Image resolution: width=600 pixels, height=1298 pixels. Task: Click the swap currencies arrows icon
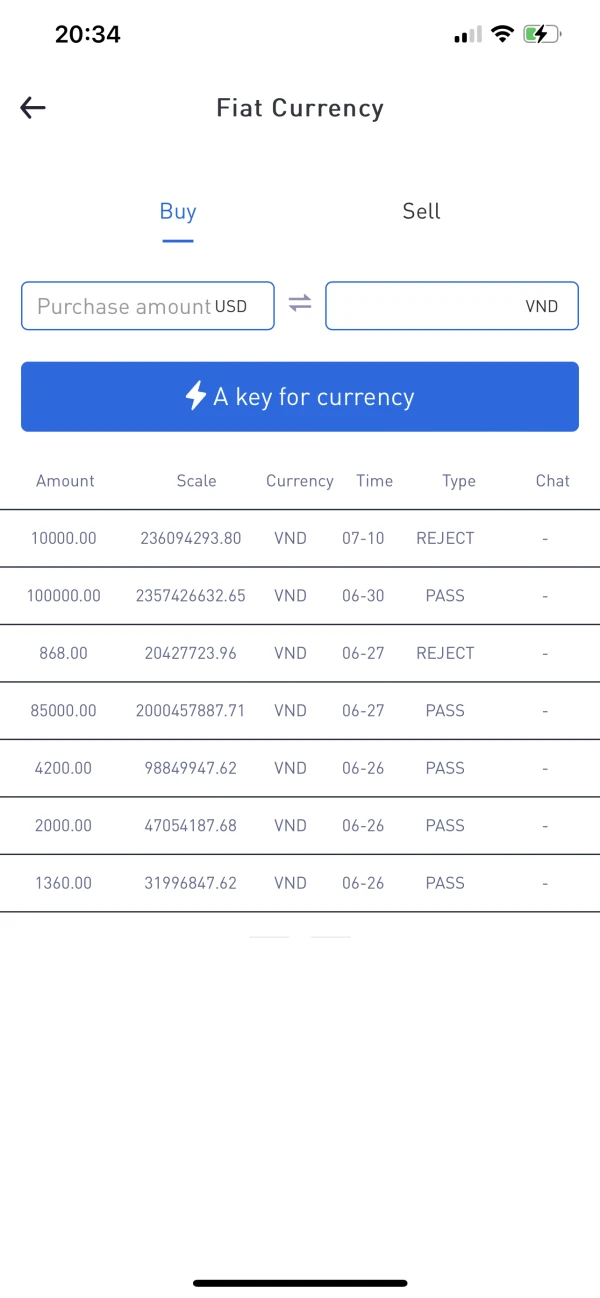300,303
